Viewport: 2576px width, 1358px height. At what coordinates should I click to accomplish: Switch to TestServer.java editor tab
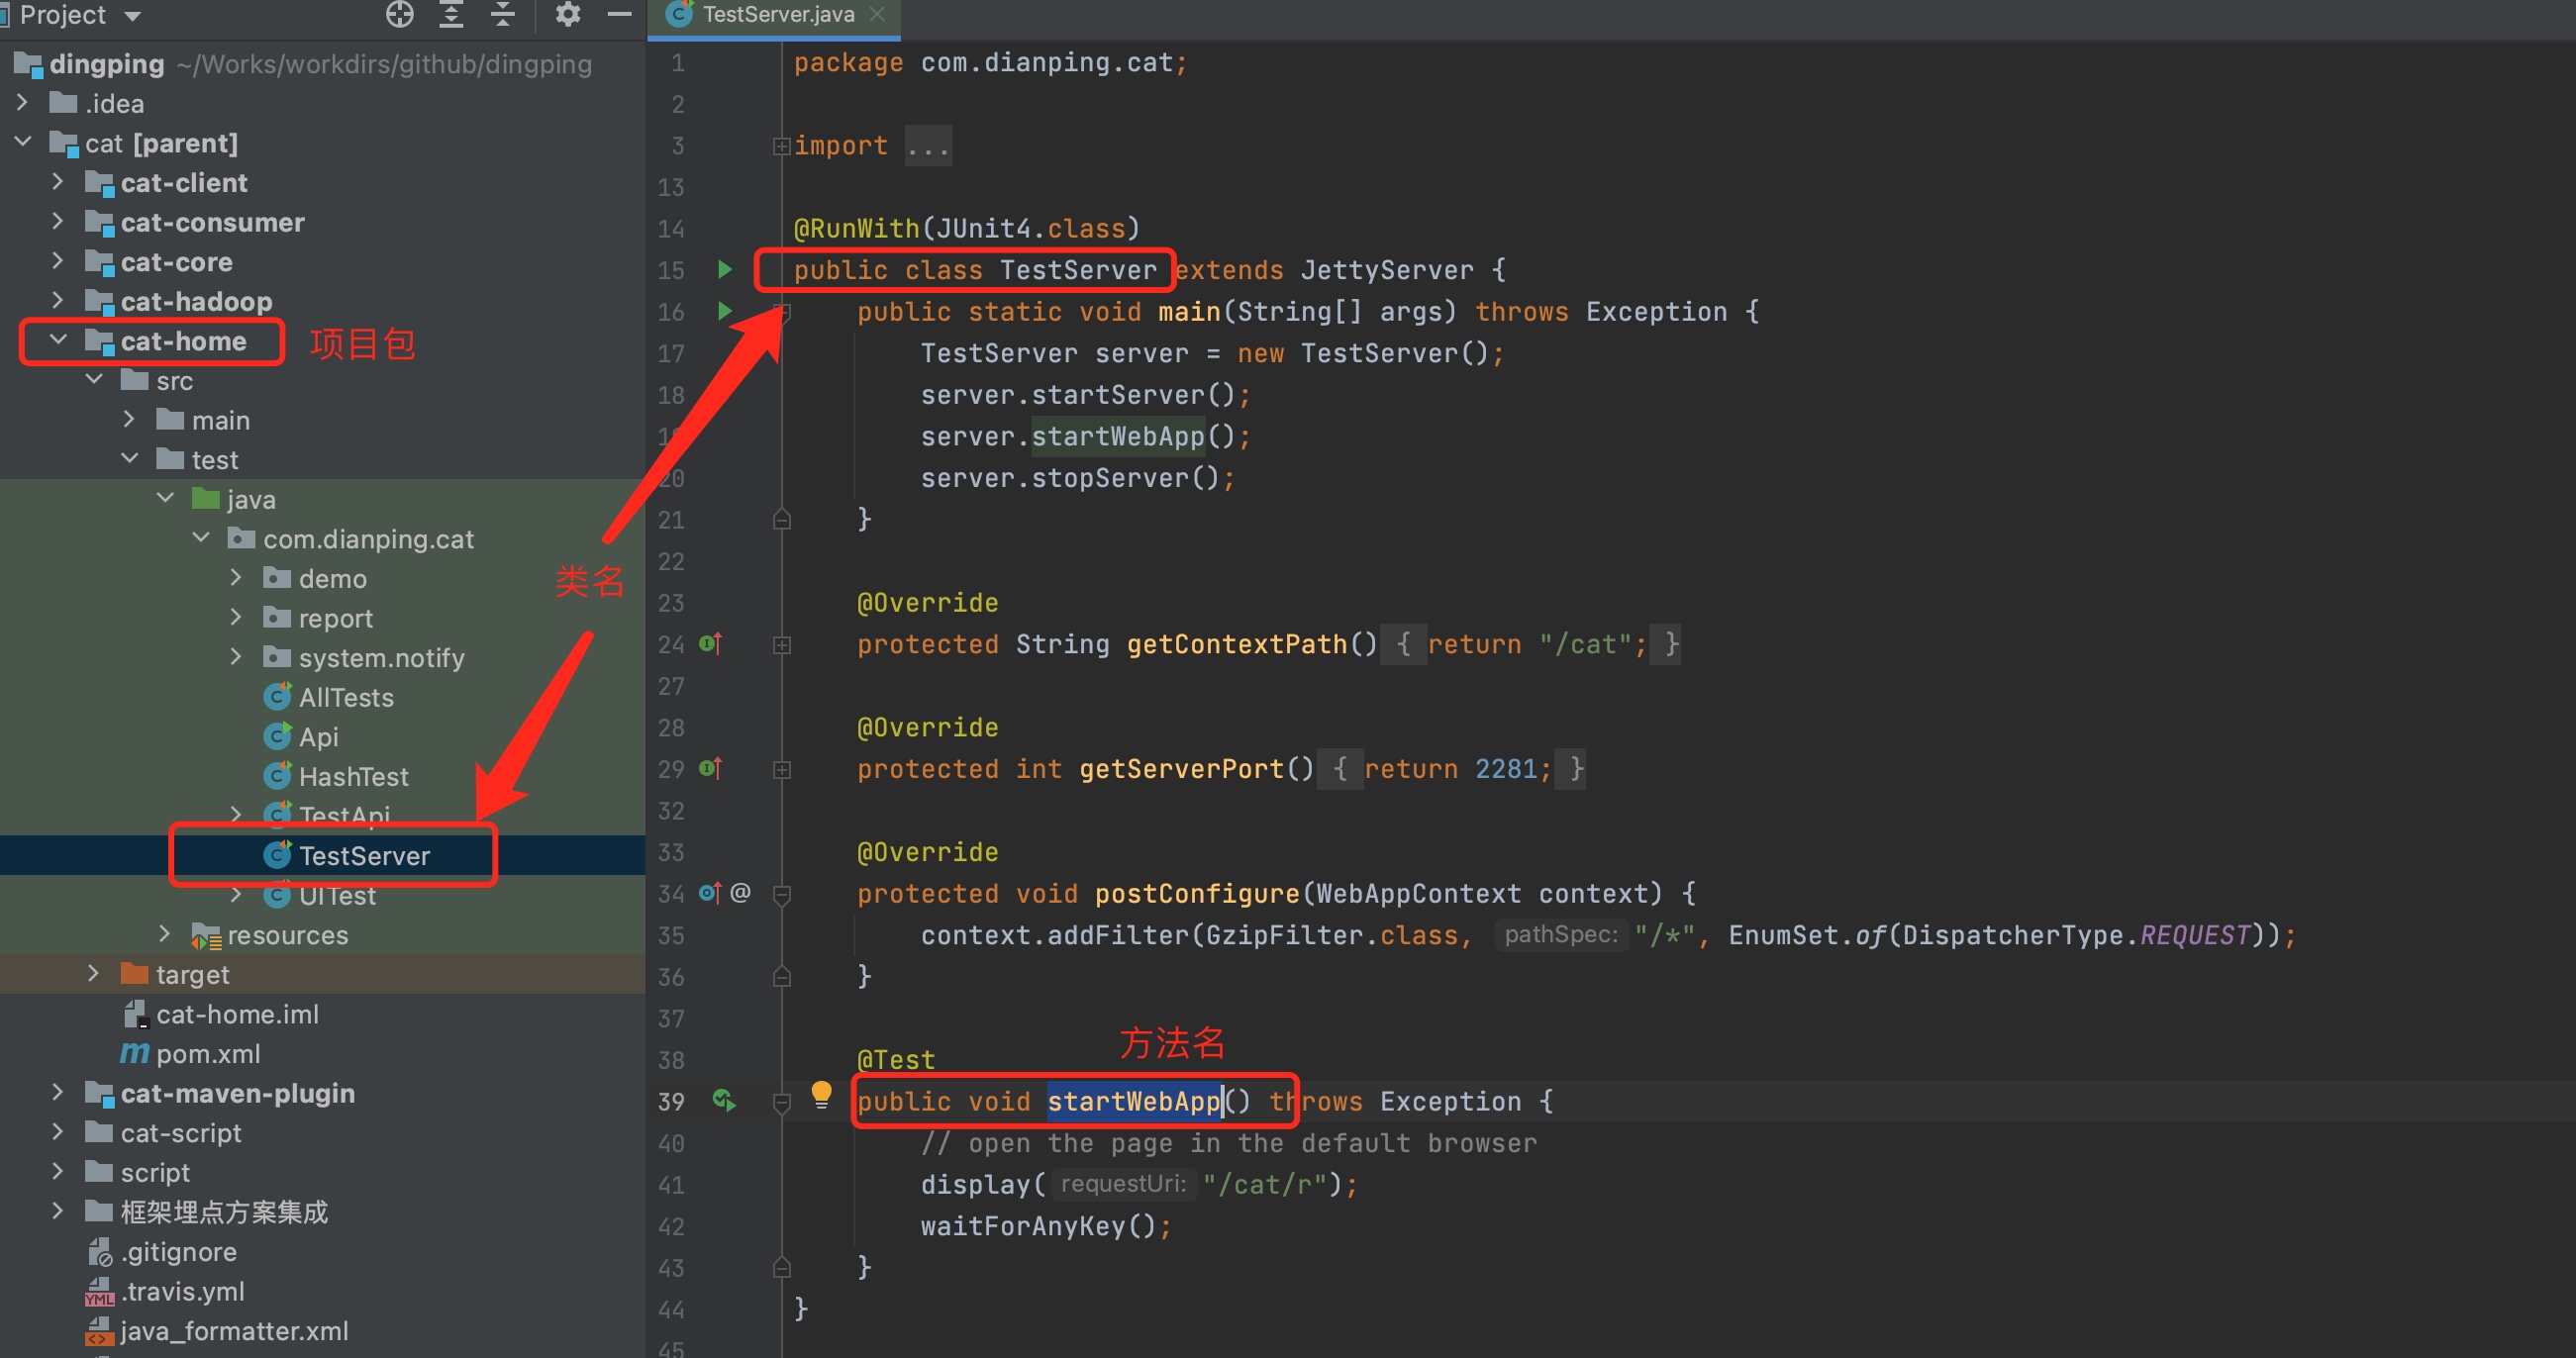pos(777,15)
